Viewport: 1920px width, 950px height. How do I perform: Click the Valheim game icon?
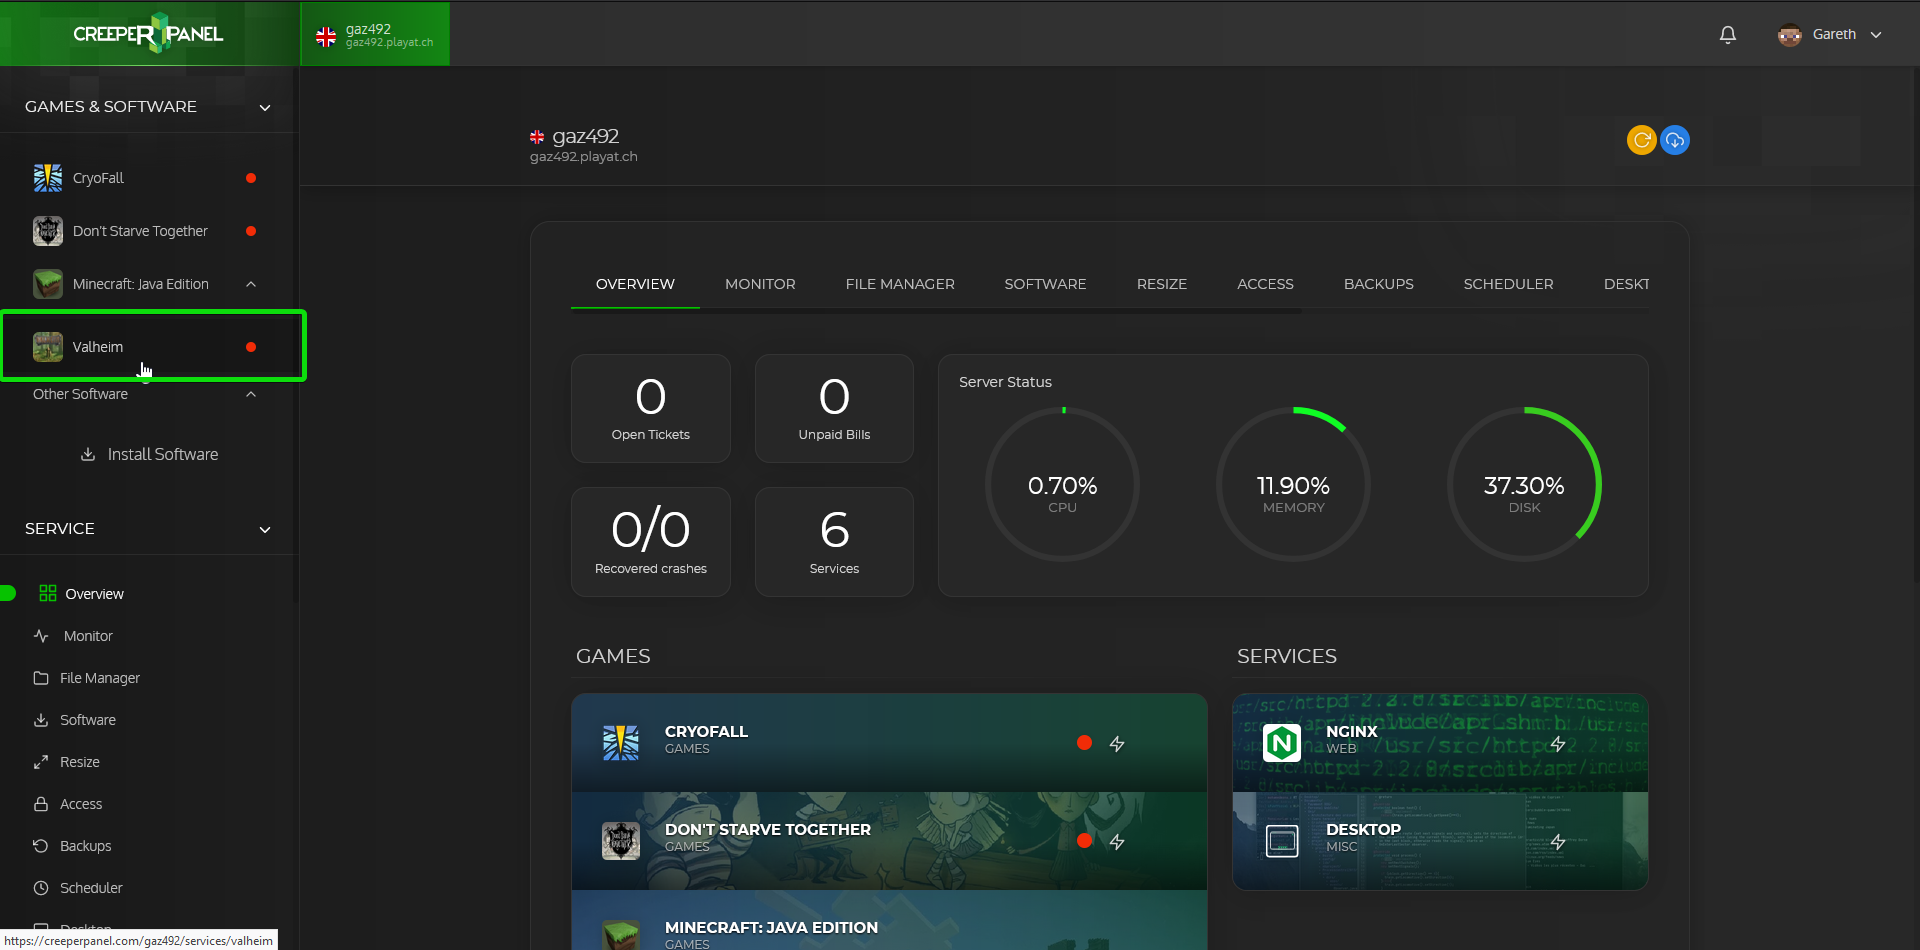(x=48, y=347)
